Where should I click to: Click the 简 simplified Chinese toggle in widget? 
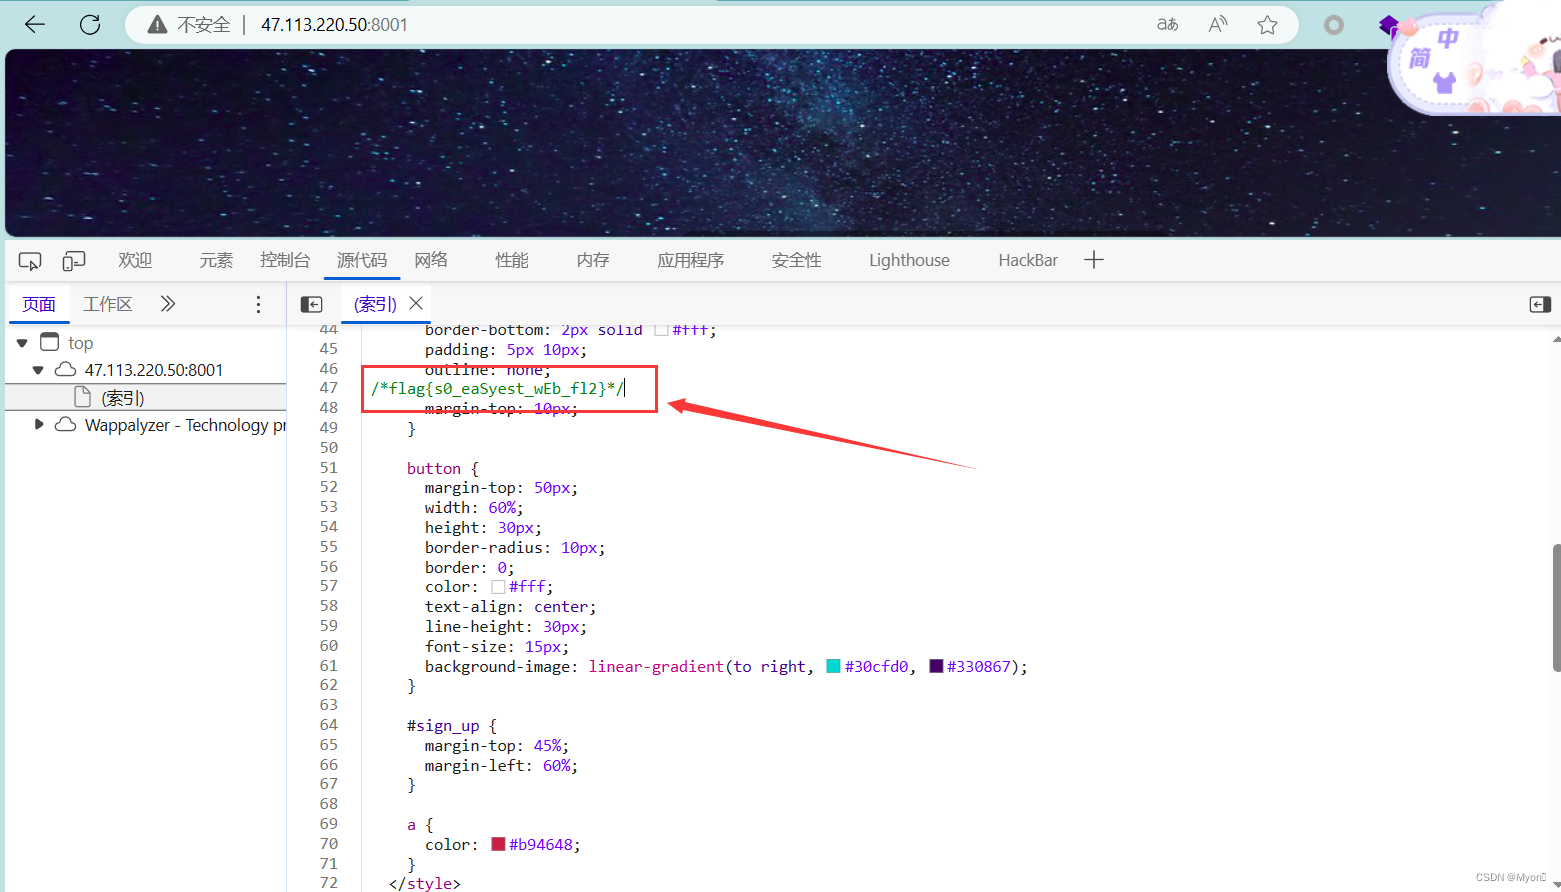coord(1419,58)
